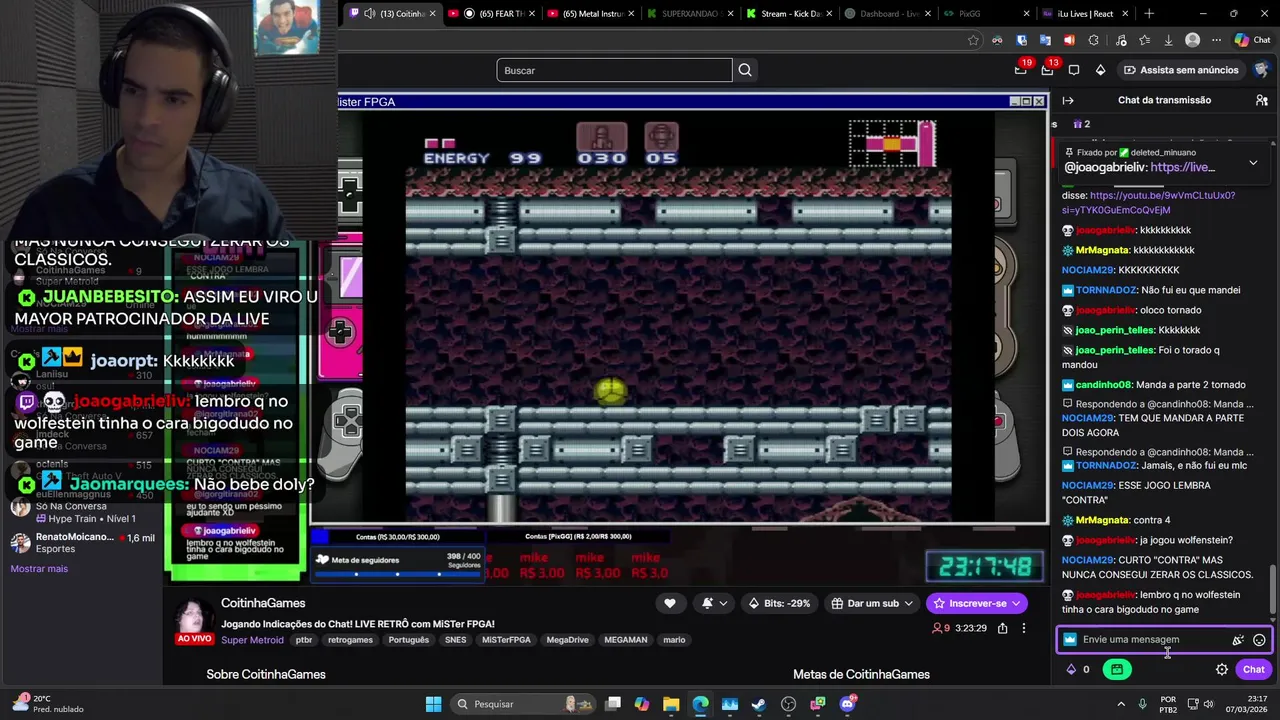Open the Copilot Chat button in the browser toolbar
Viewport: 1280px width, 720px height.
click(x=1254, y=40)
